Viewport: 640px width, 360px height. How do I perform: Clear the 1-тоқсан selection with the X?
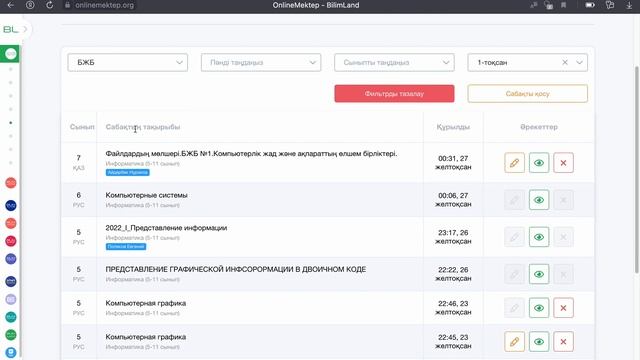tap(565, 62)
